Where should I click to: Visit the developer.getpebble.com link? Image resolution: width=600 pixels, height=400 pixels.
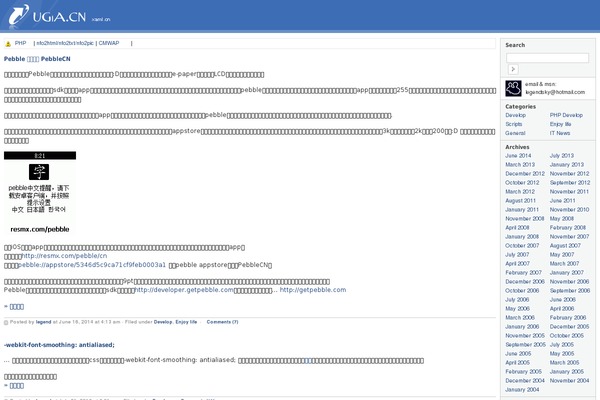184,290
